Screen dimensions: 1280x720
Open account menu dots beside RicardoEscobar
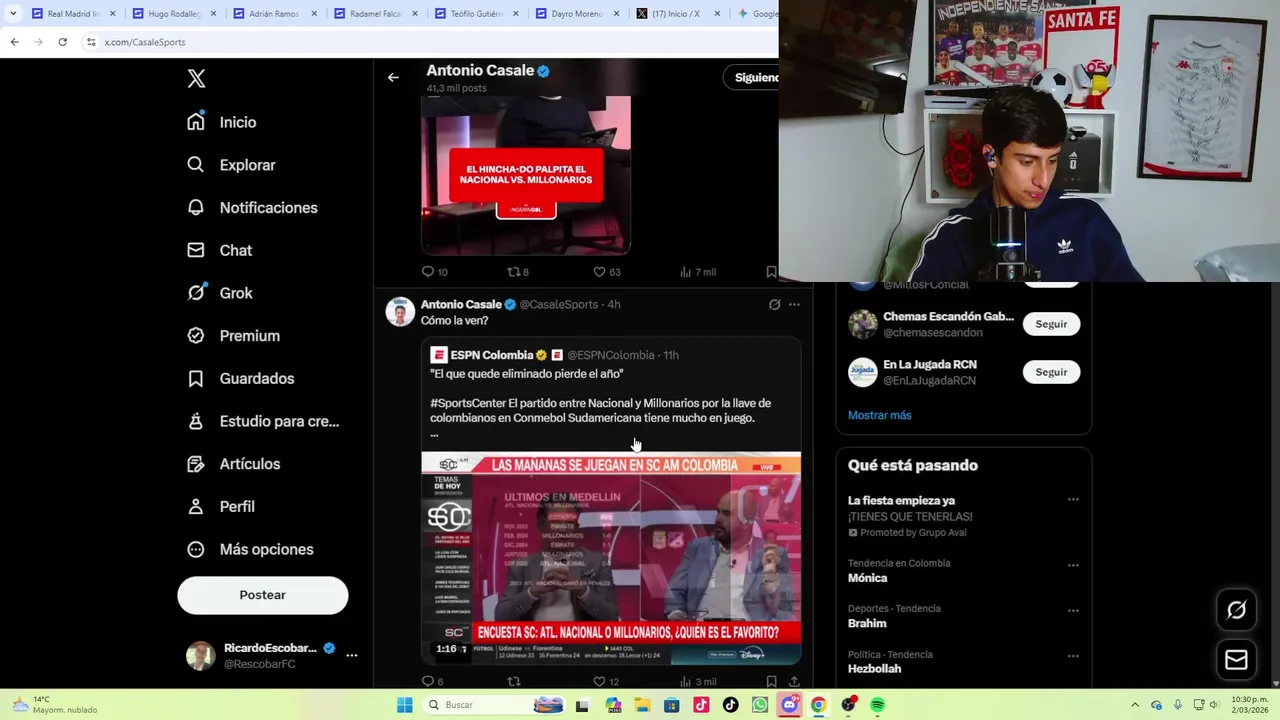point(351,655)
